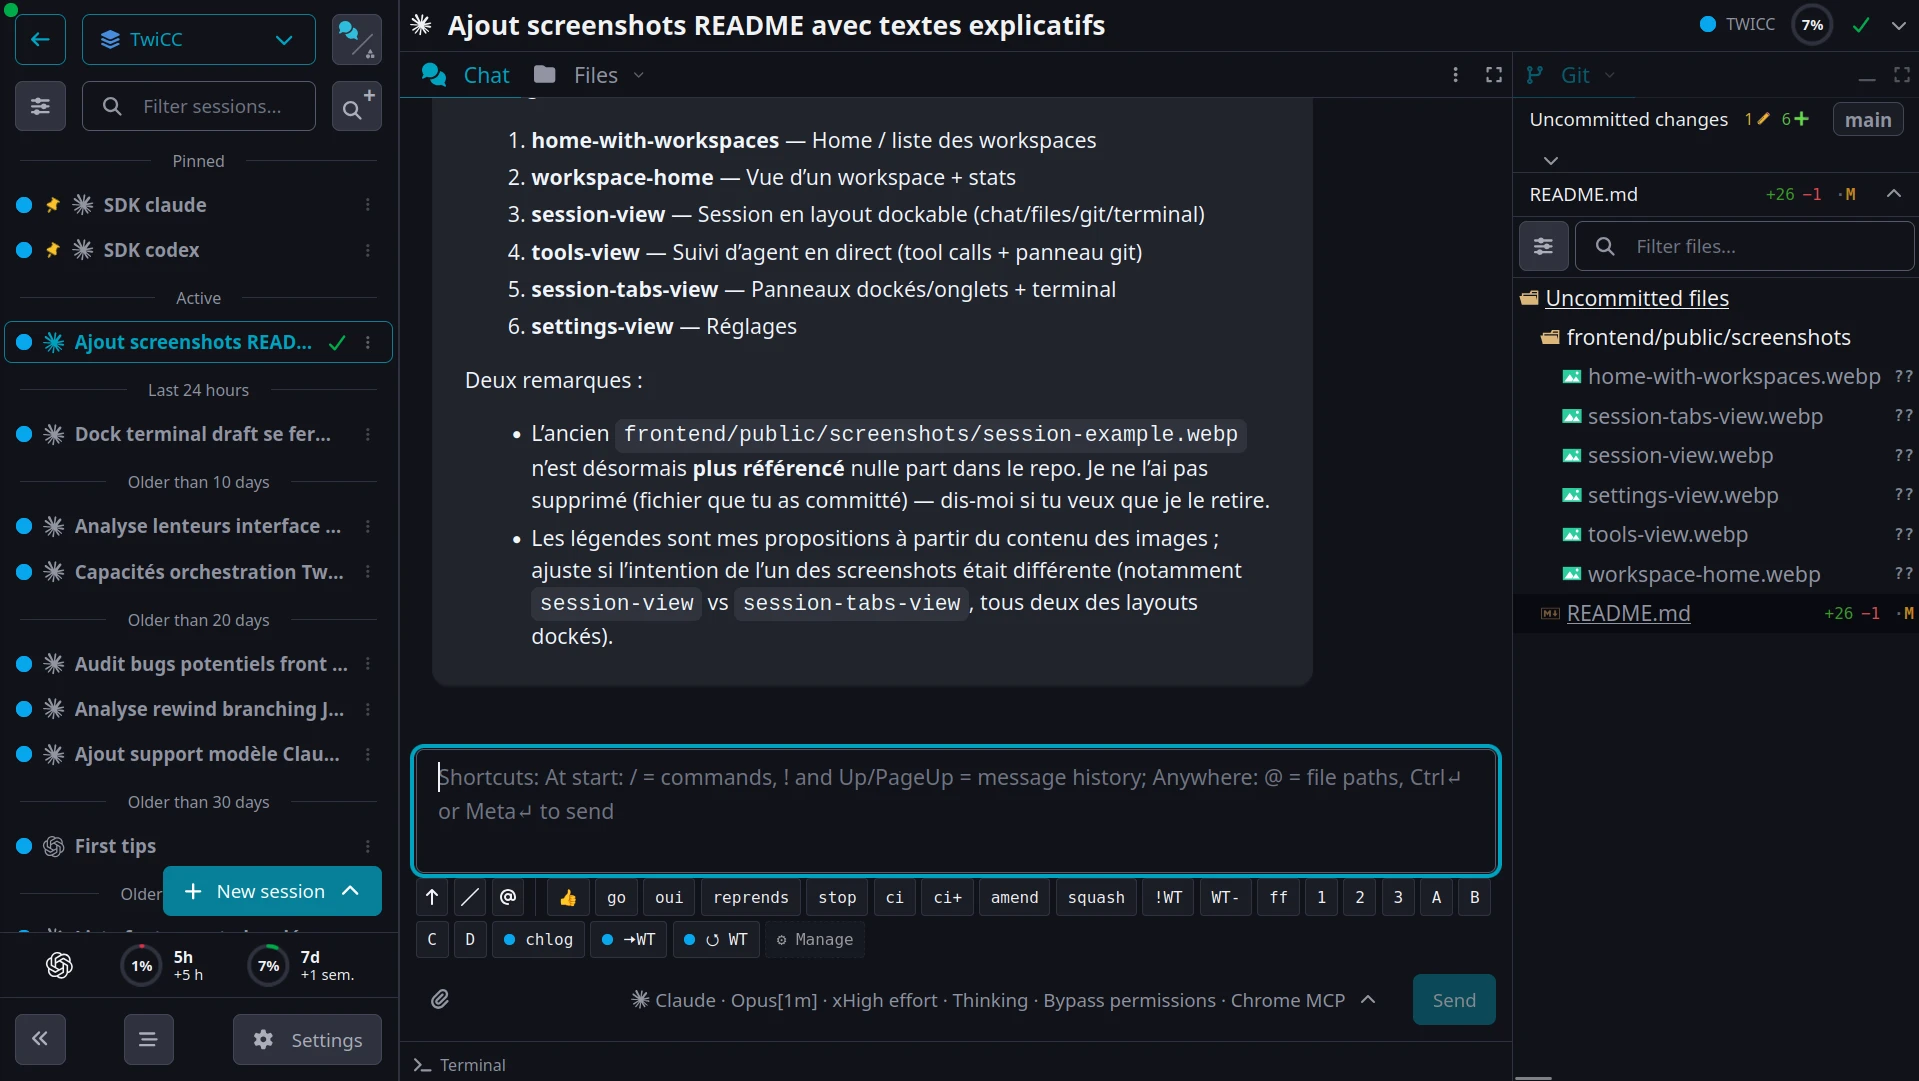Open the Files tab dropdown arrow

[x=639, y=75]
